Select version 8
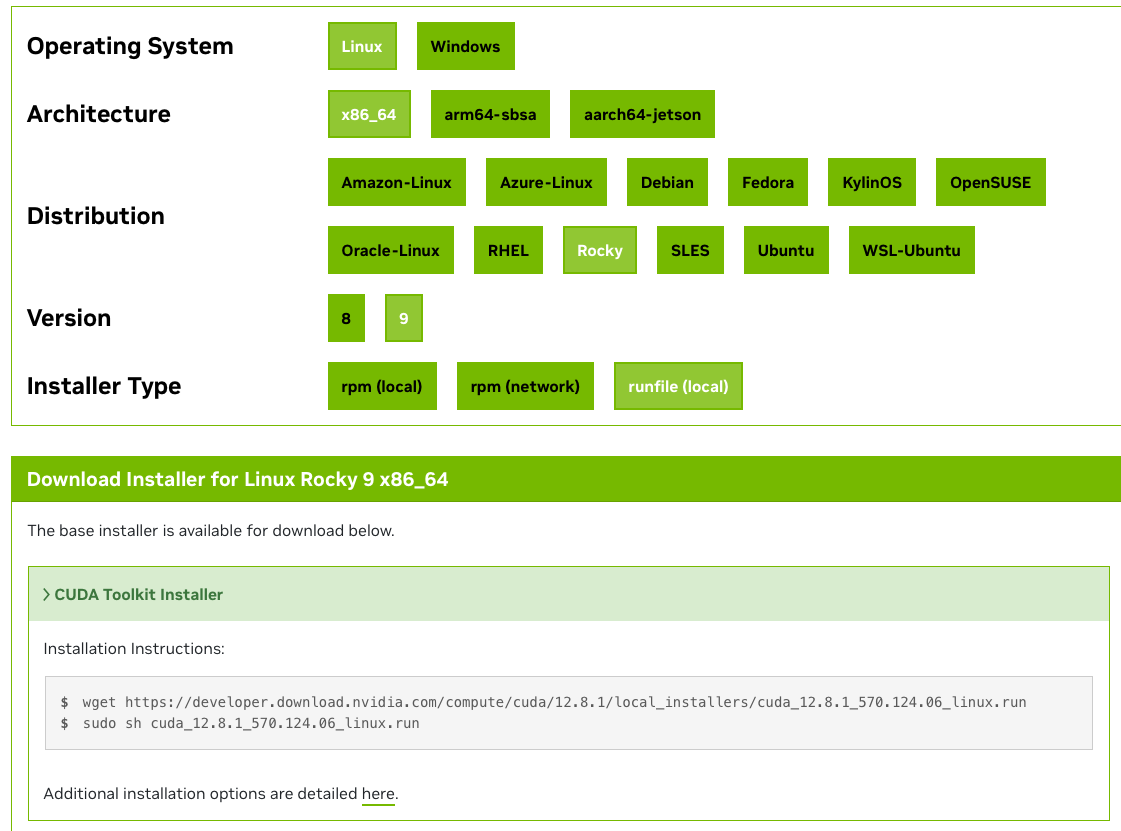The height and width of the screenshot is (831, 1121). pyautogui.click(x=346, y=318)
